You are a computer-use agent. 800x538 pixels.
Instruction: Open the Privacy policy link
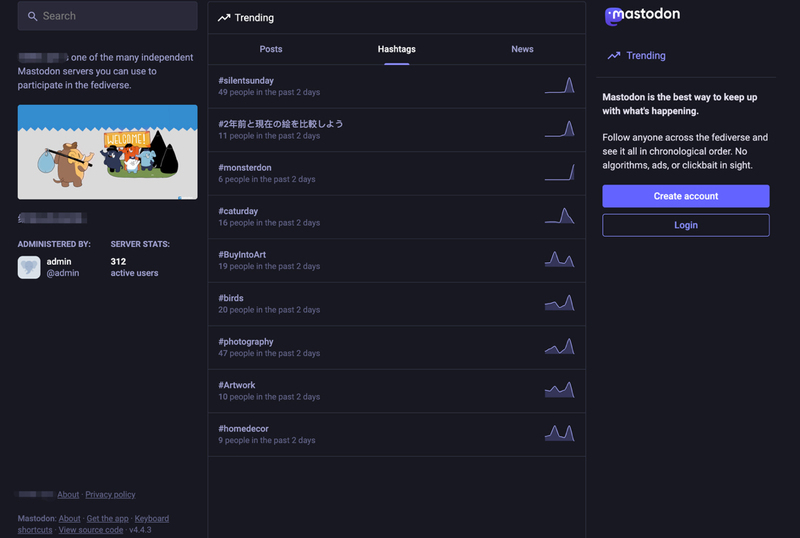[110, 495]
